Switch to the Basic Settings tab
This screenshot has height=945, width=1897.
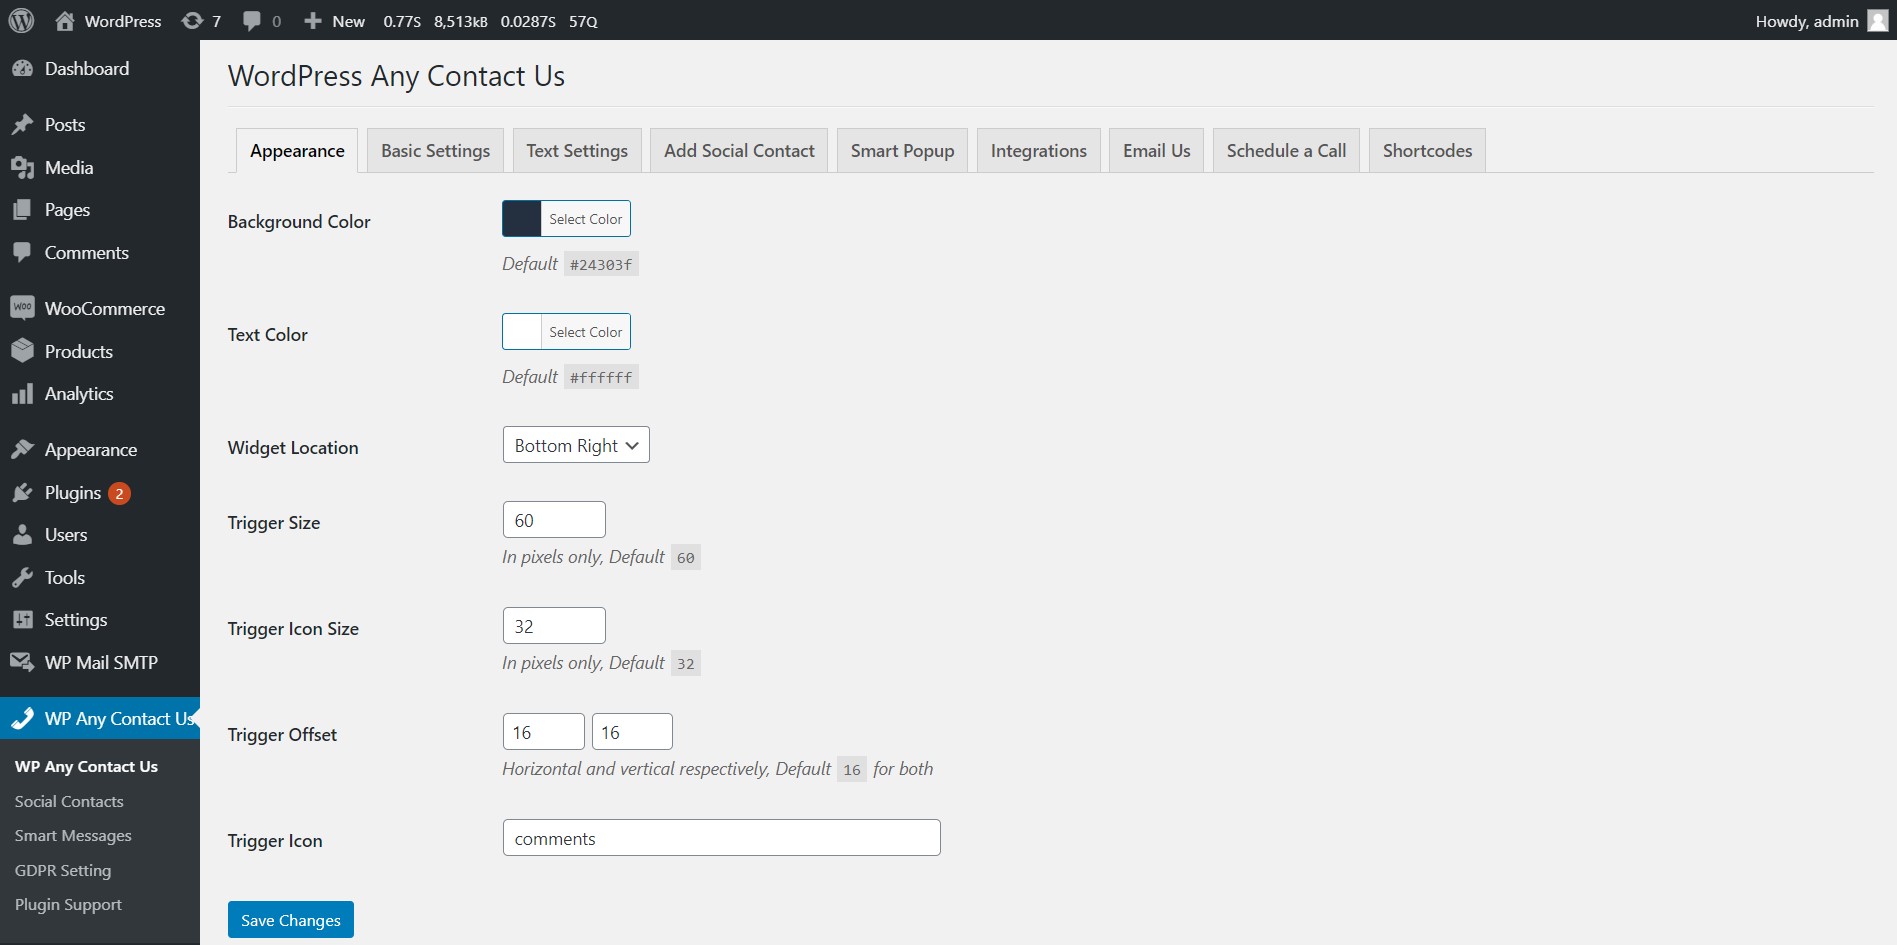point(435,151)
